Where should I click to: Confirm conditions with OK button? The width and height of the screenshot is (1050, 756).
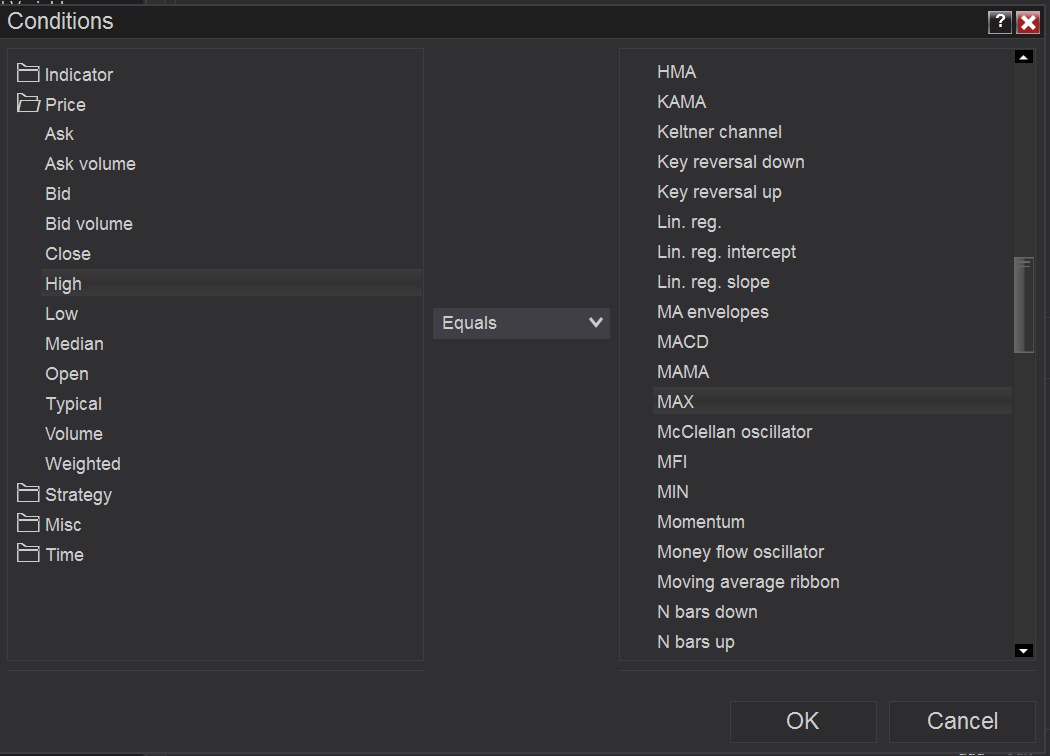click(x=802, y=721)
